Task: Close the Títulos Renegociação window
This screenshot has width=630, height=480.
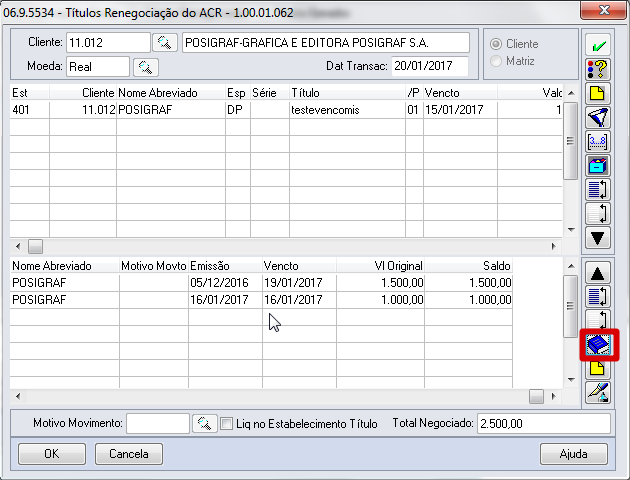Action: pyautogui.click(x=604, y=10)
